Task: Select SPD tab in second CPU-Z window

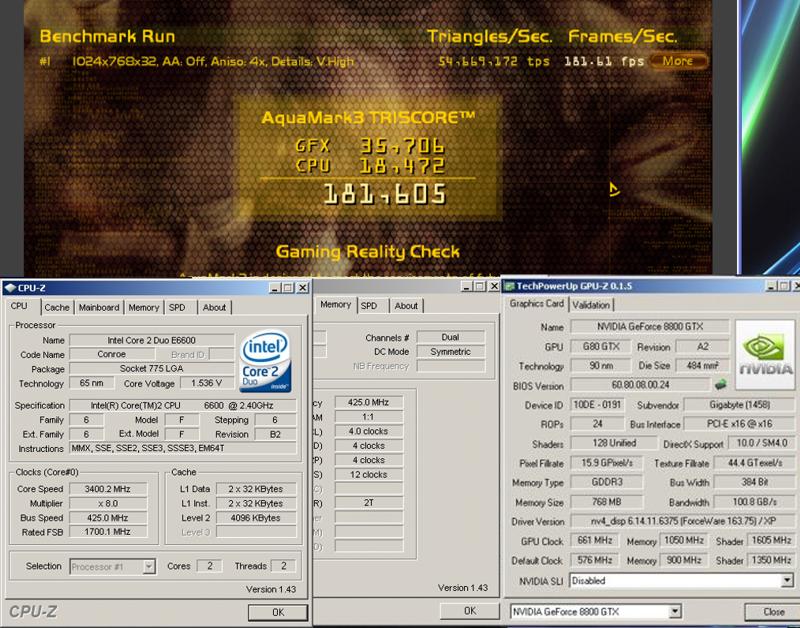Action: (369, 306)
